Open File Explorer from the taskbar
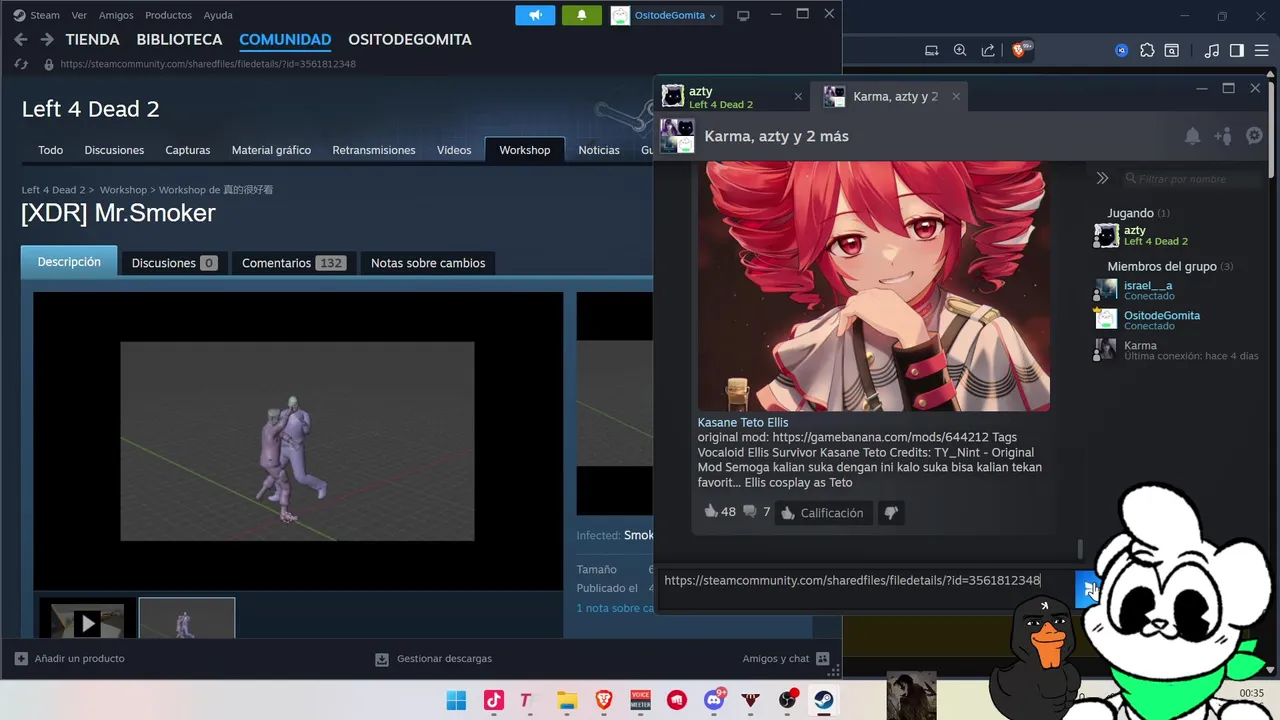The height and width of the screenshot is (720, 1280). 567,700
